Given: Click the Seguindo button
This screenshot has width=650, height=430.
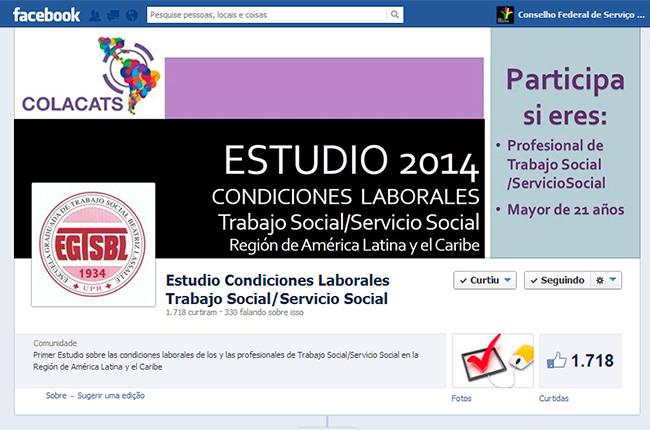Looking at the screenshot, I should [x=557, y=280].
